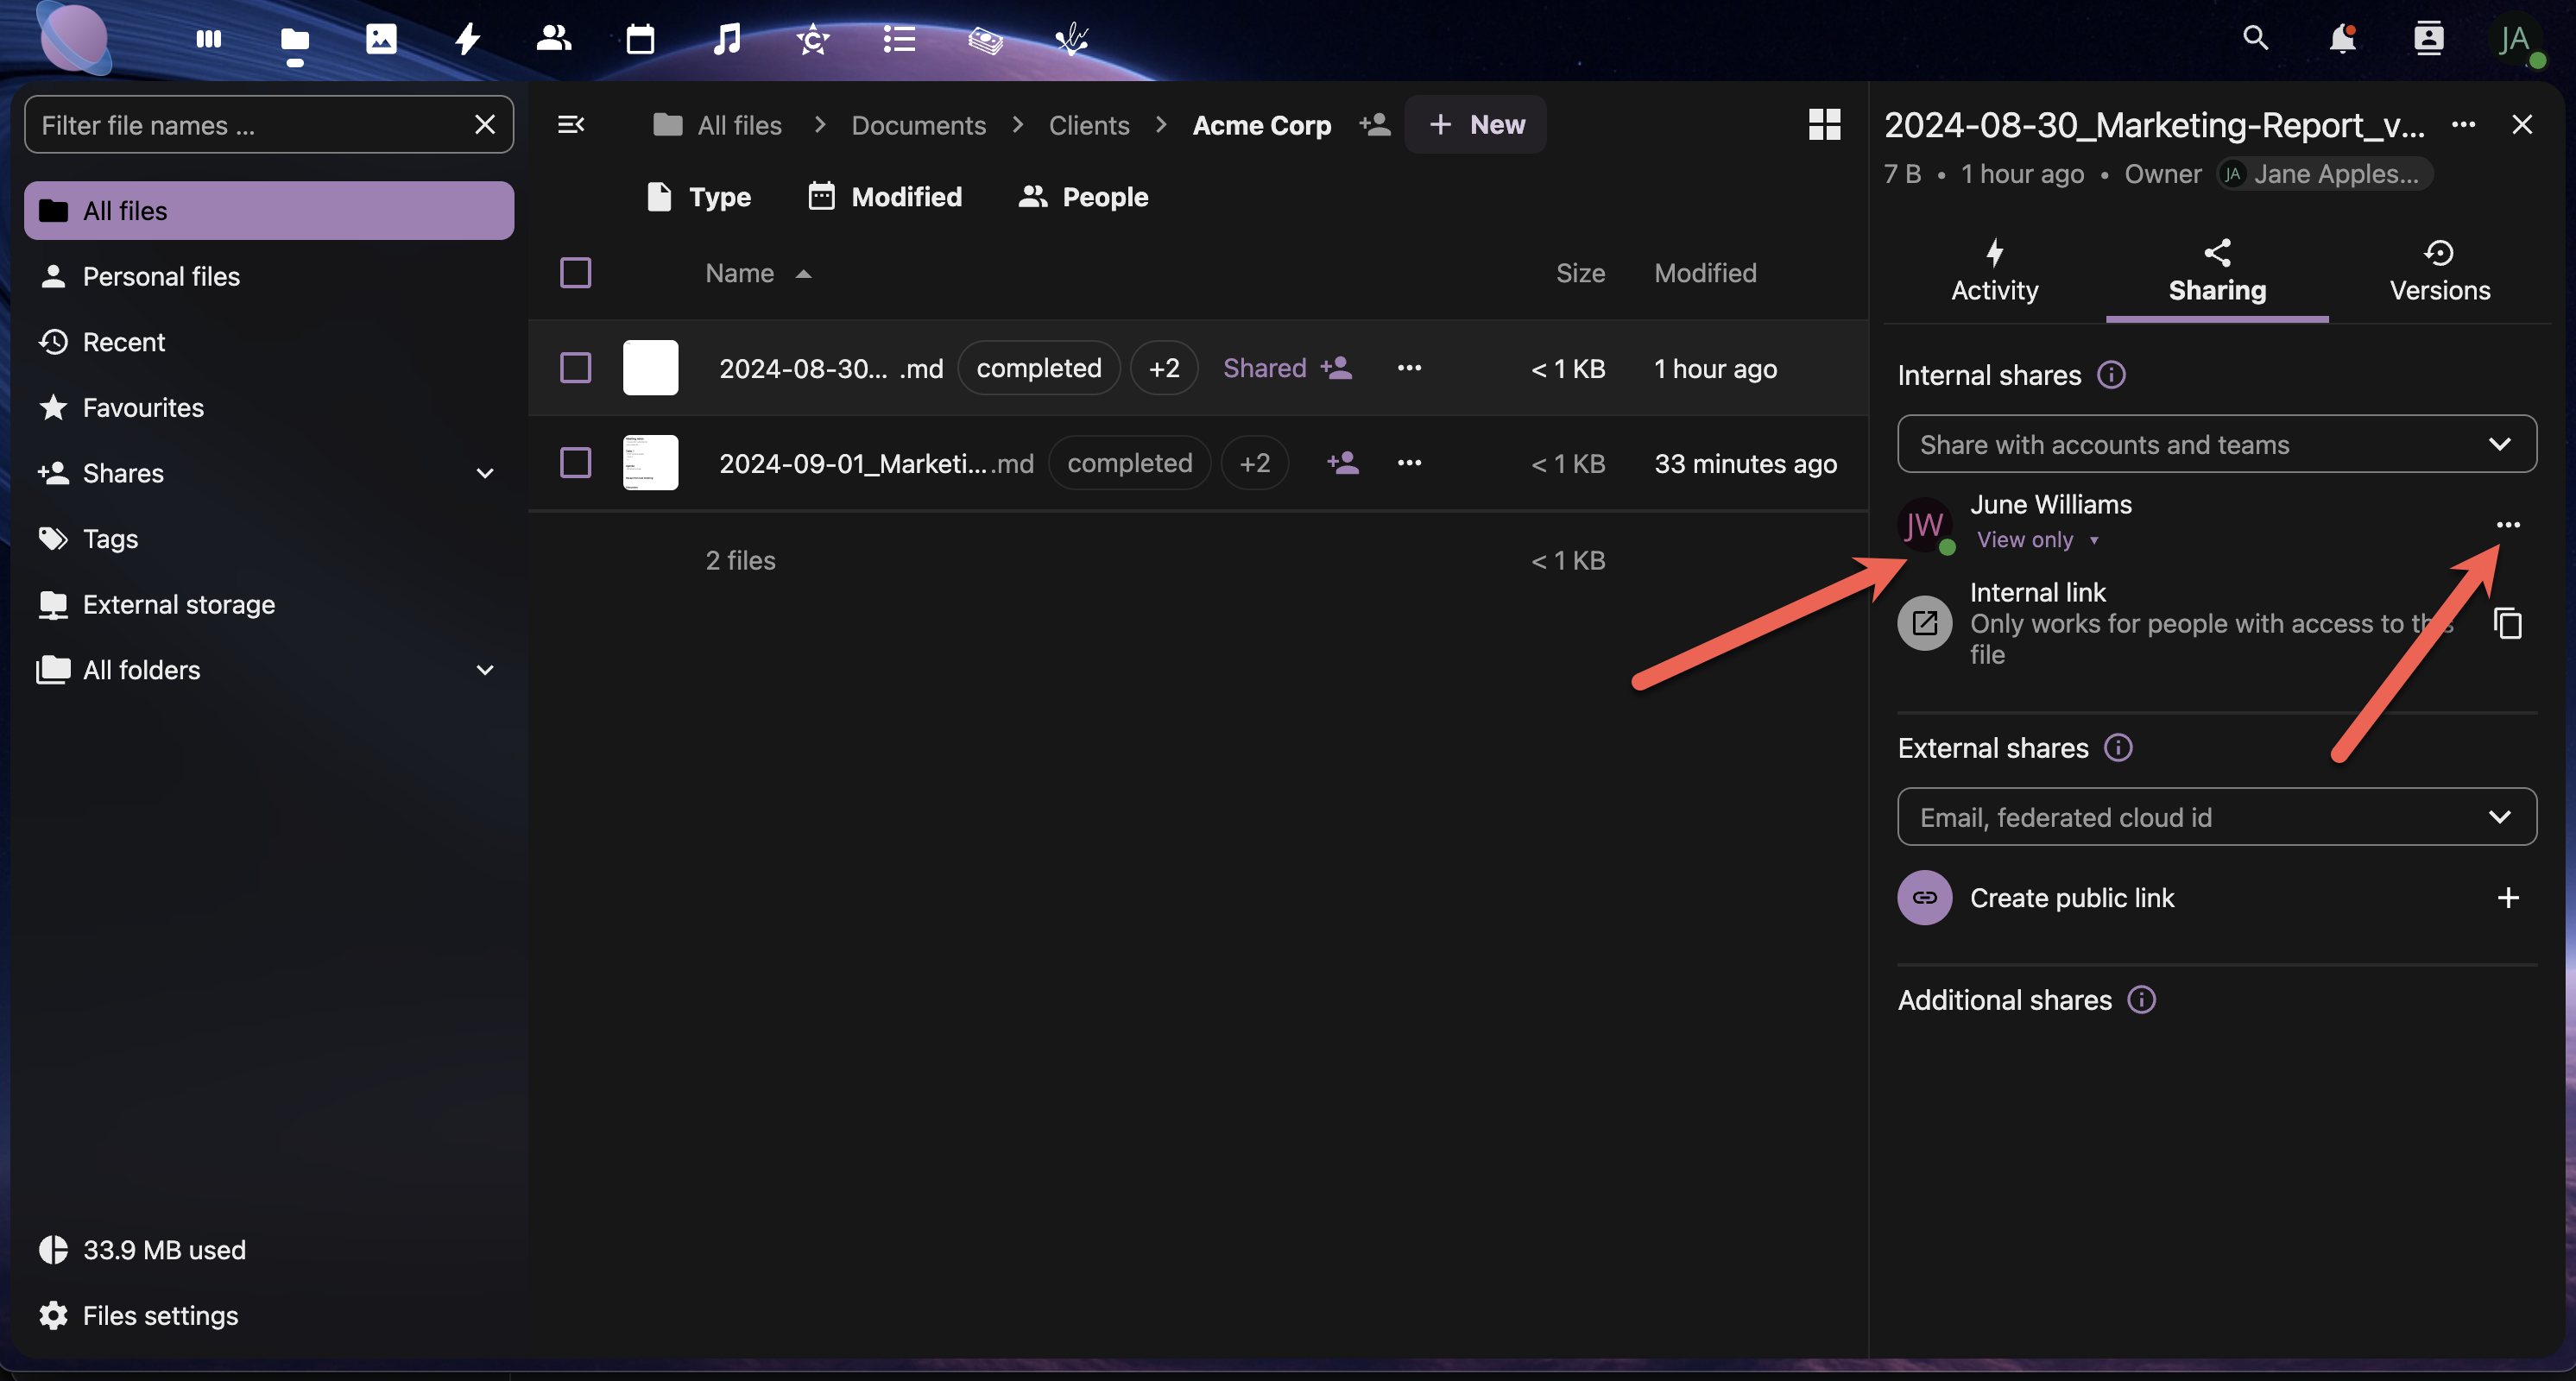Click the New button
Image resolution: width=2576 pixels, height=1381 pixels.
(x=1475, y=125)
